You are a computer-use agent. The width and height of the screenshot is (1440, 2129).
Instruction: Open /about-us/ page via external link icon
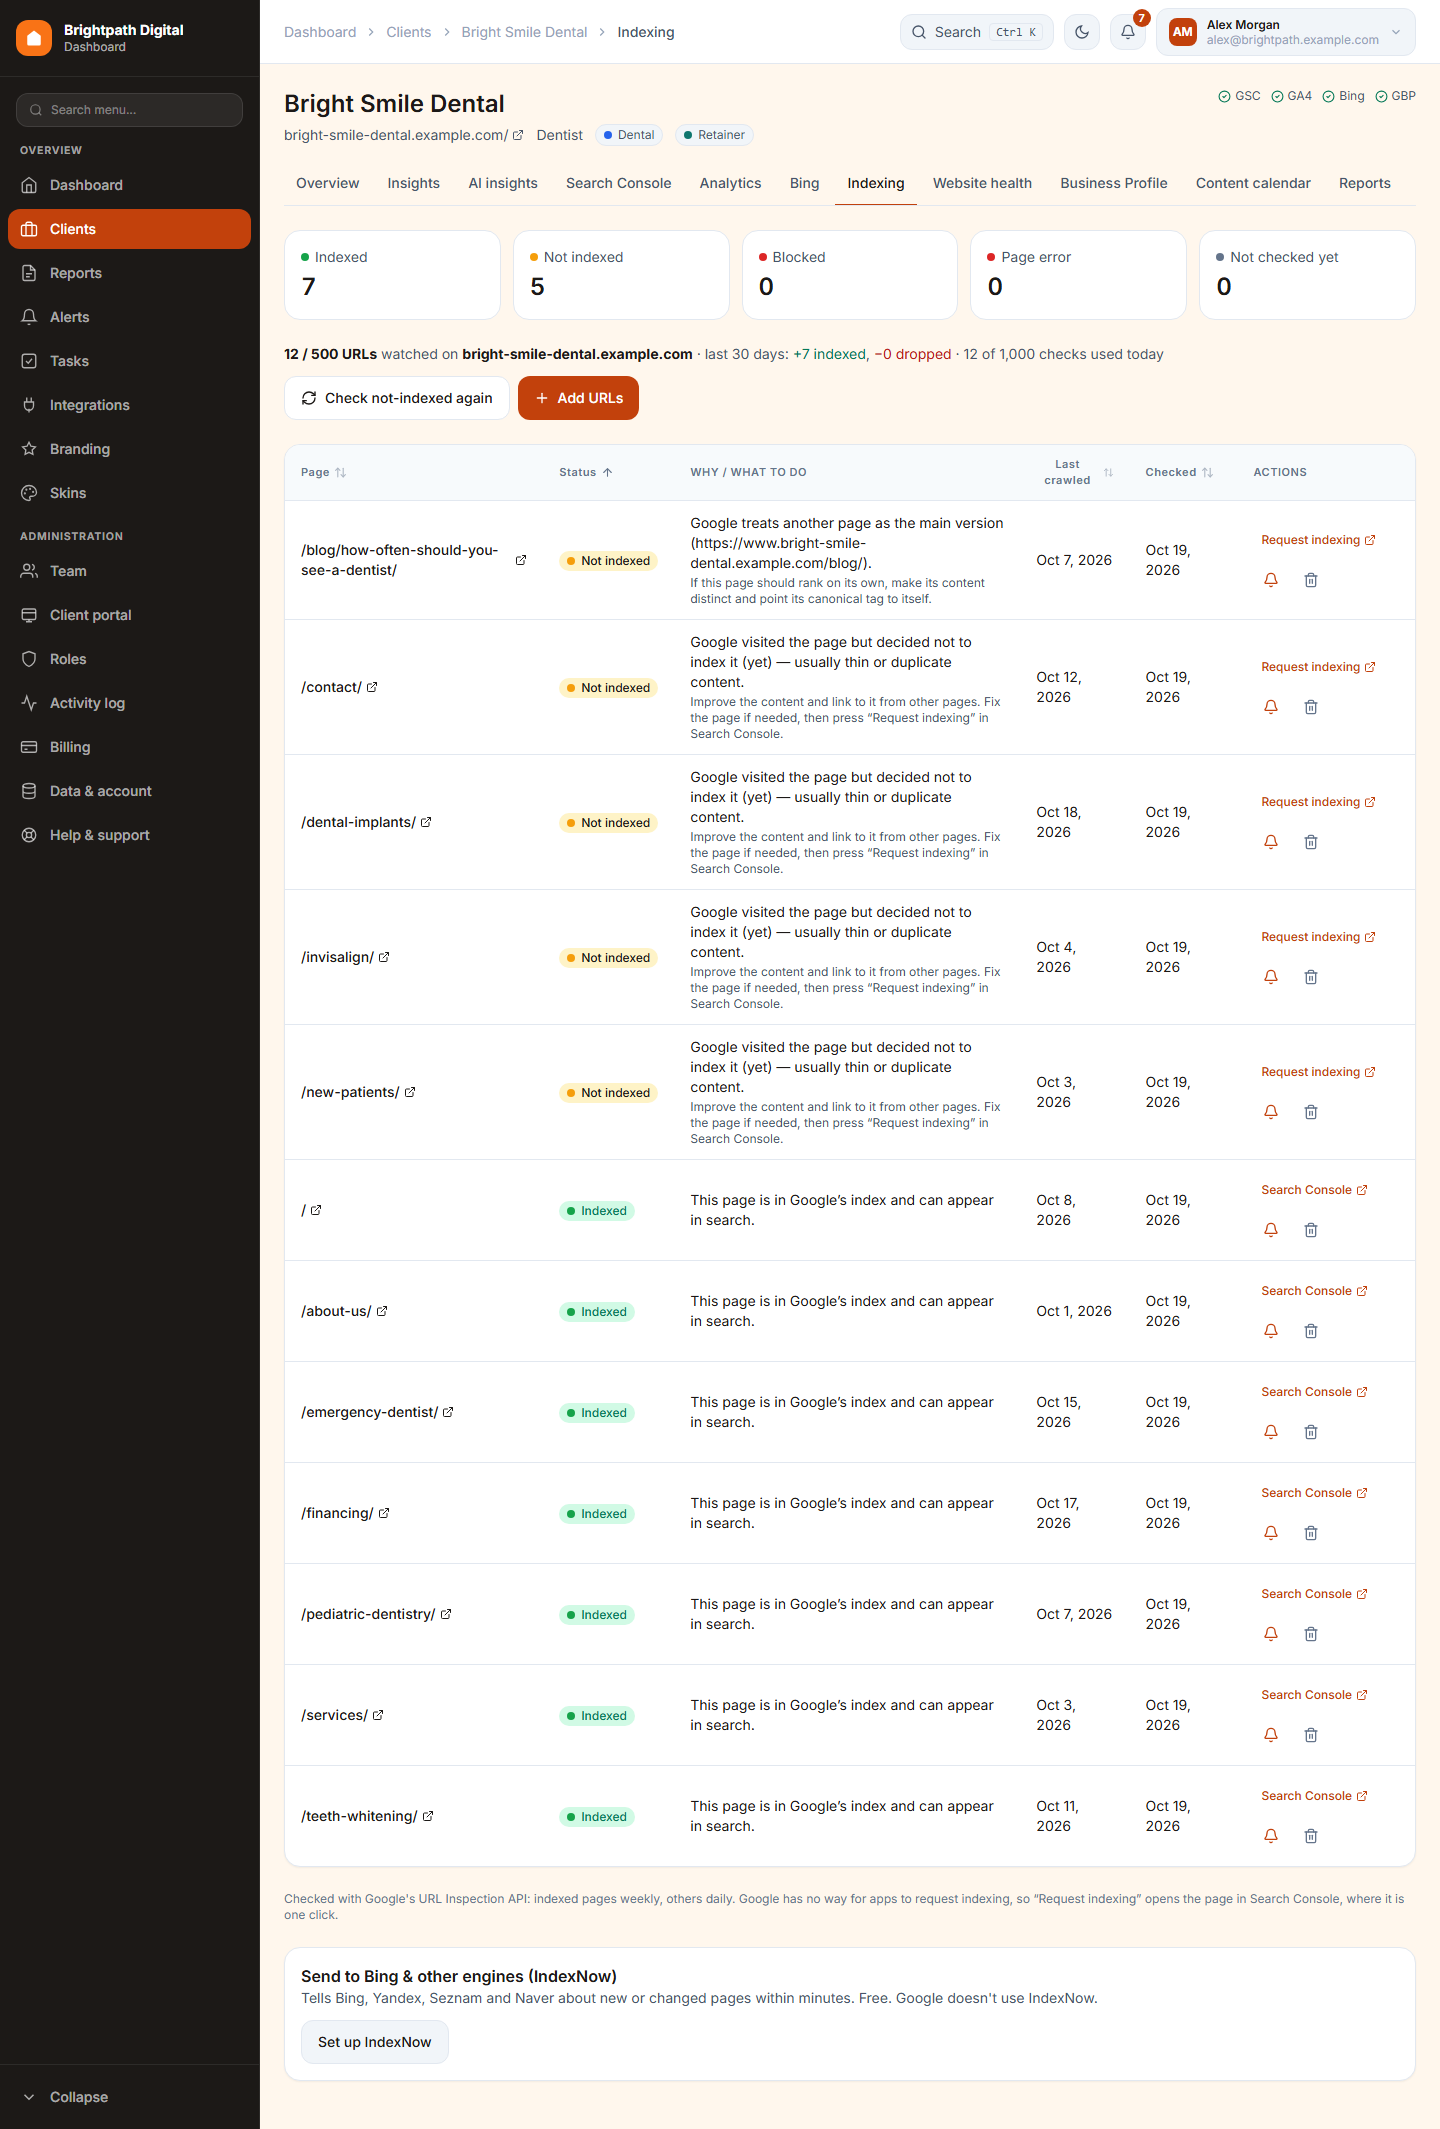coord(382,1311)
